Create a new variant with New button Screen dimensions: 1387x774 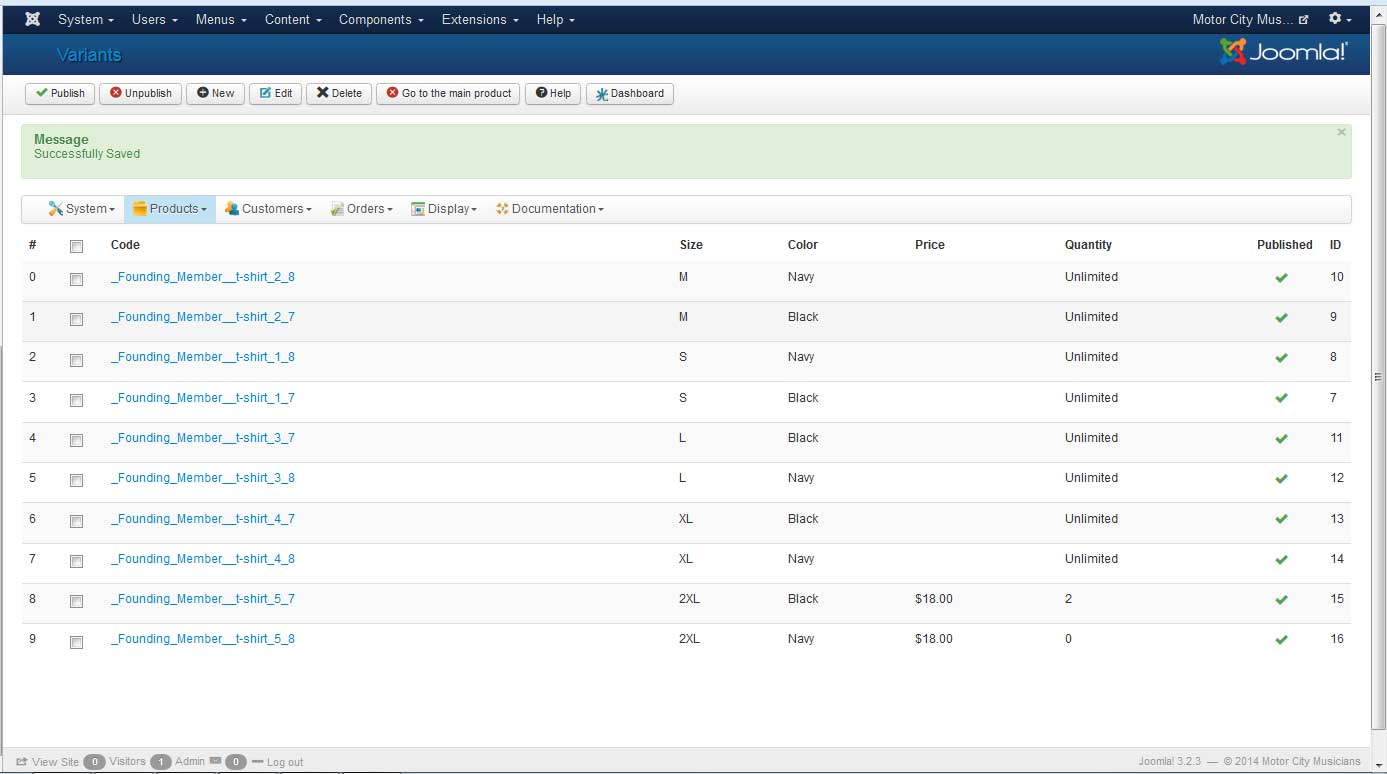[215, 93]
